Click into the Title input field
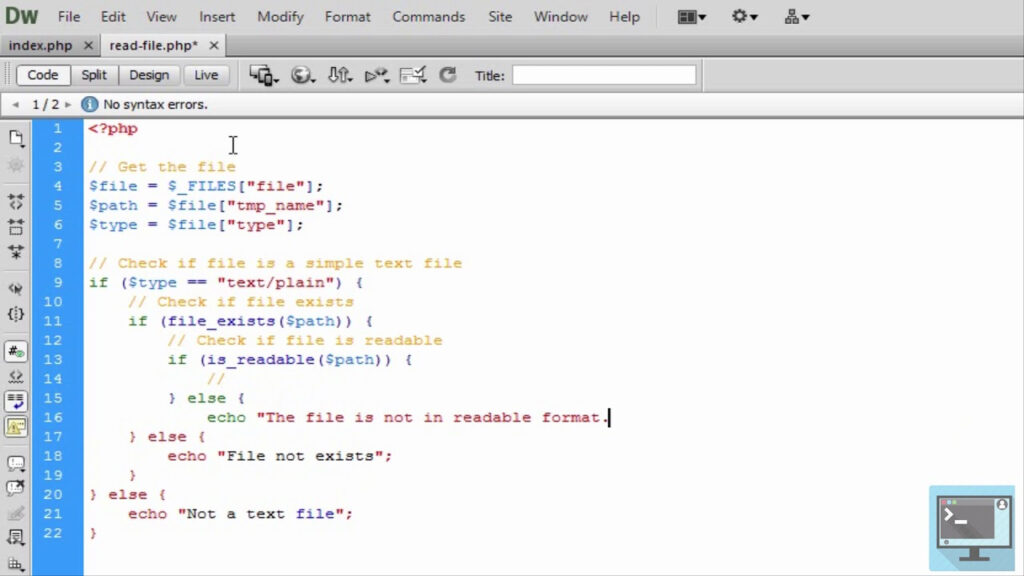 (604, 75)
